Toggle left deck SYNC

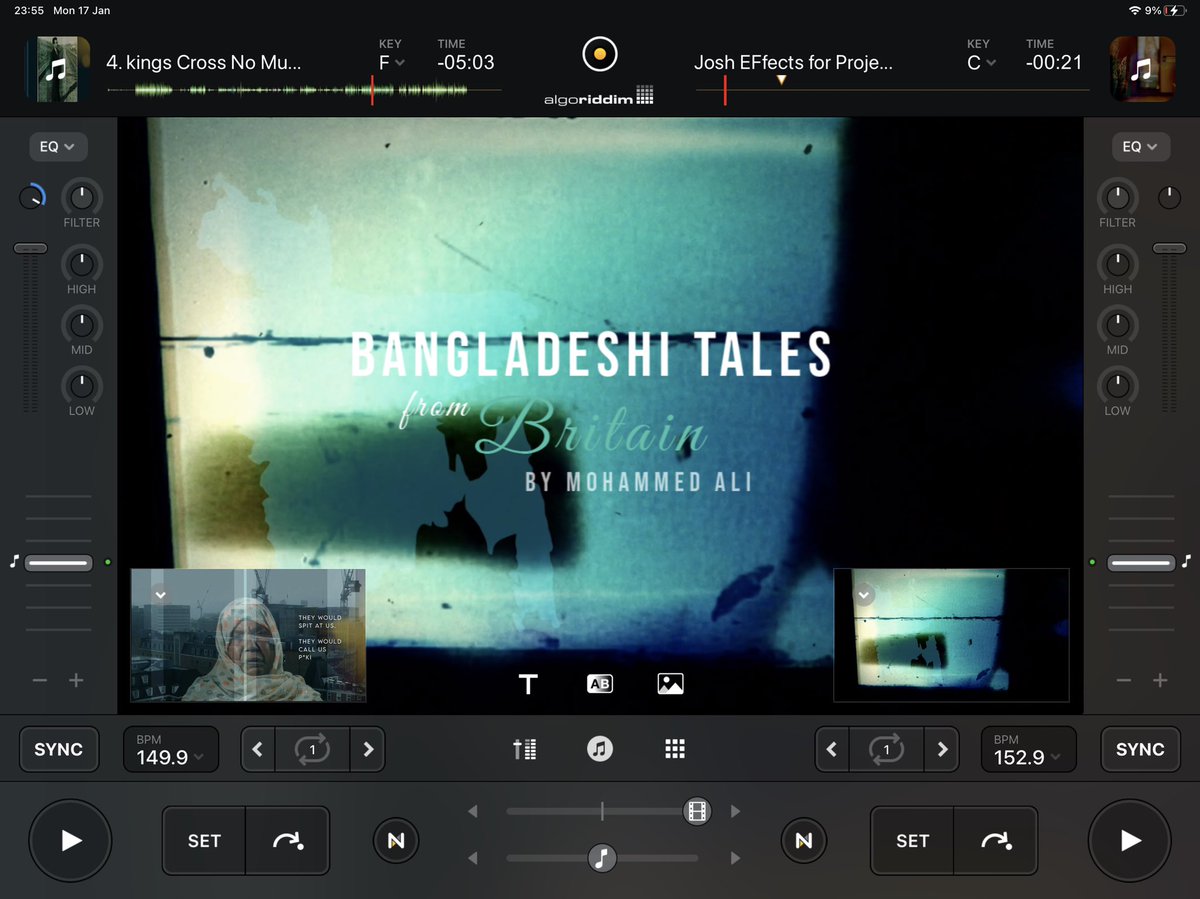(59, 749)
